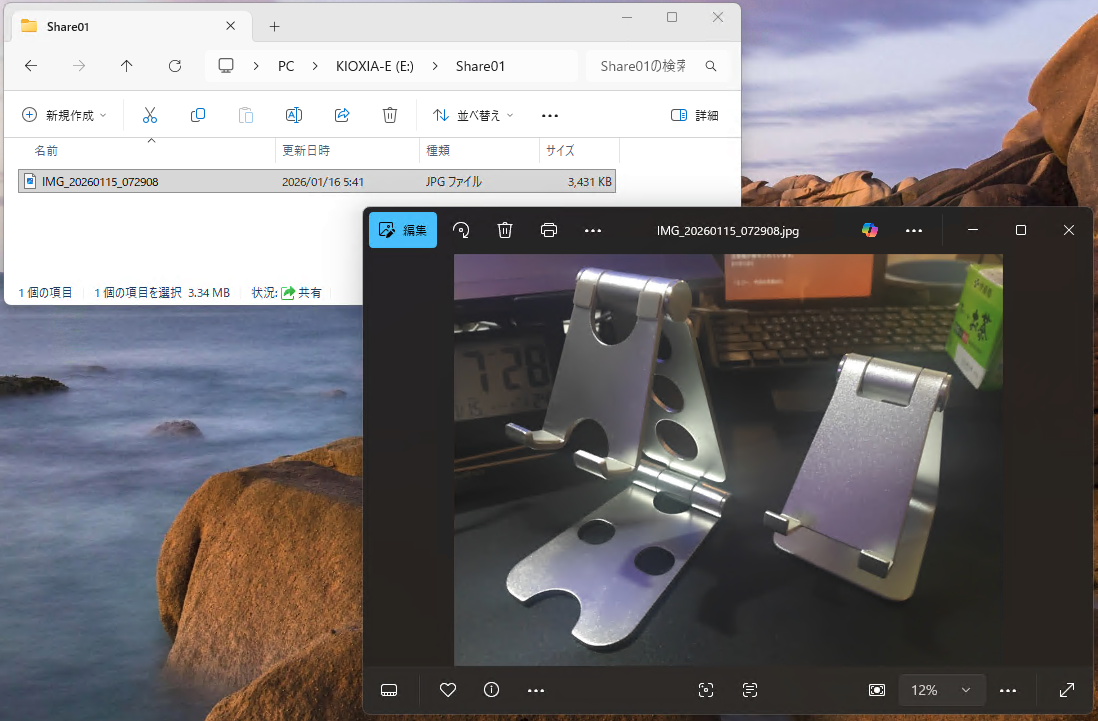Click the cut scissors icon in Explorer
Screen dimensions: 1098x721
(150, 115)
